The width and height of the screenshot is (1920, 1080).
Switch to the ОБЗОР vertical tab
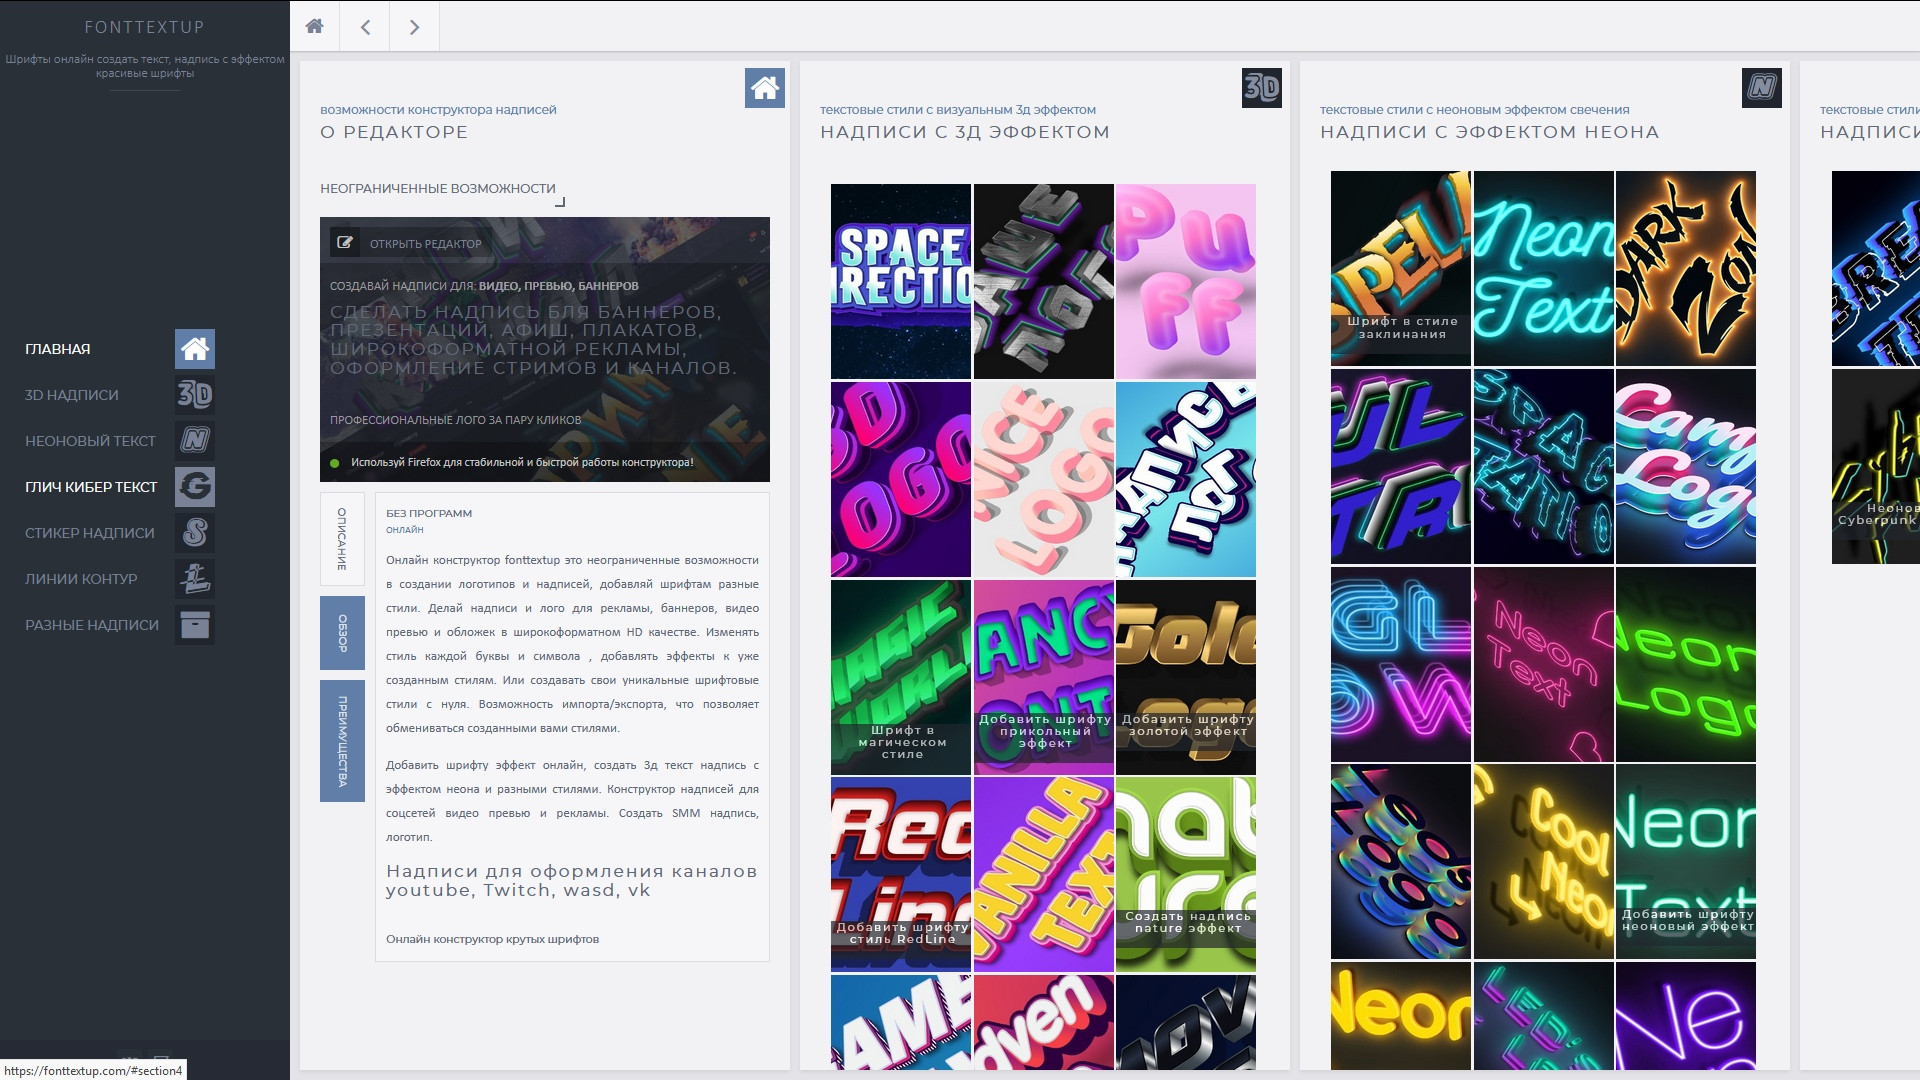pos(342,633)
